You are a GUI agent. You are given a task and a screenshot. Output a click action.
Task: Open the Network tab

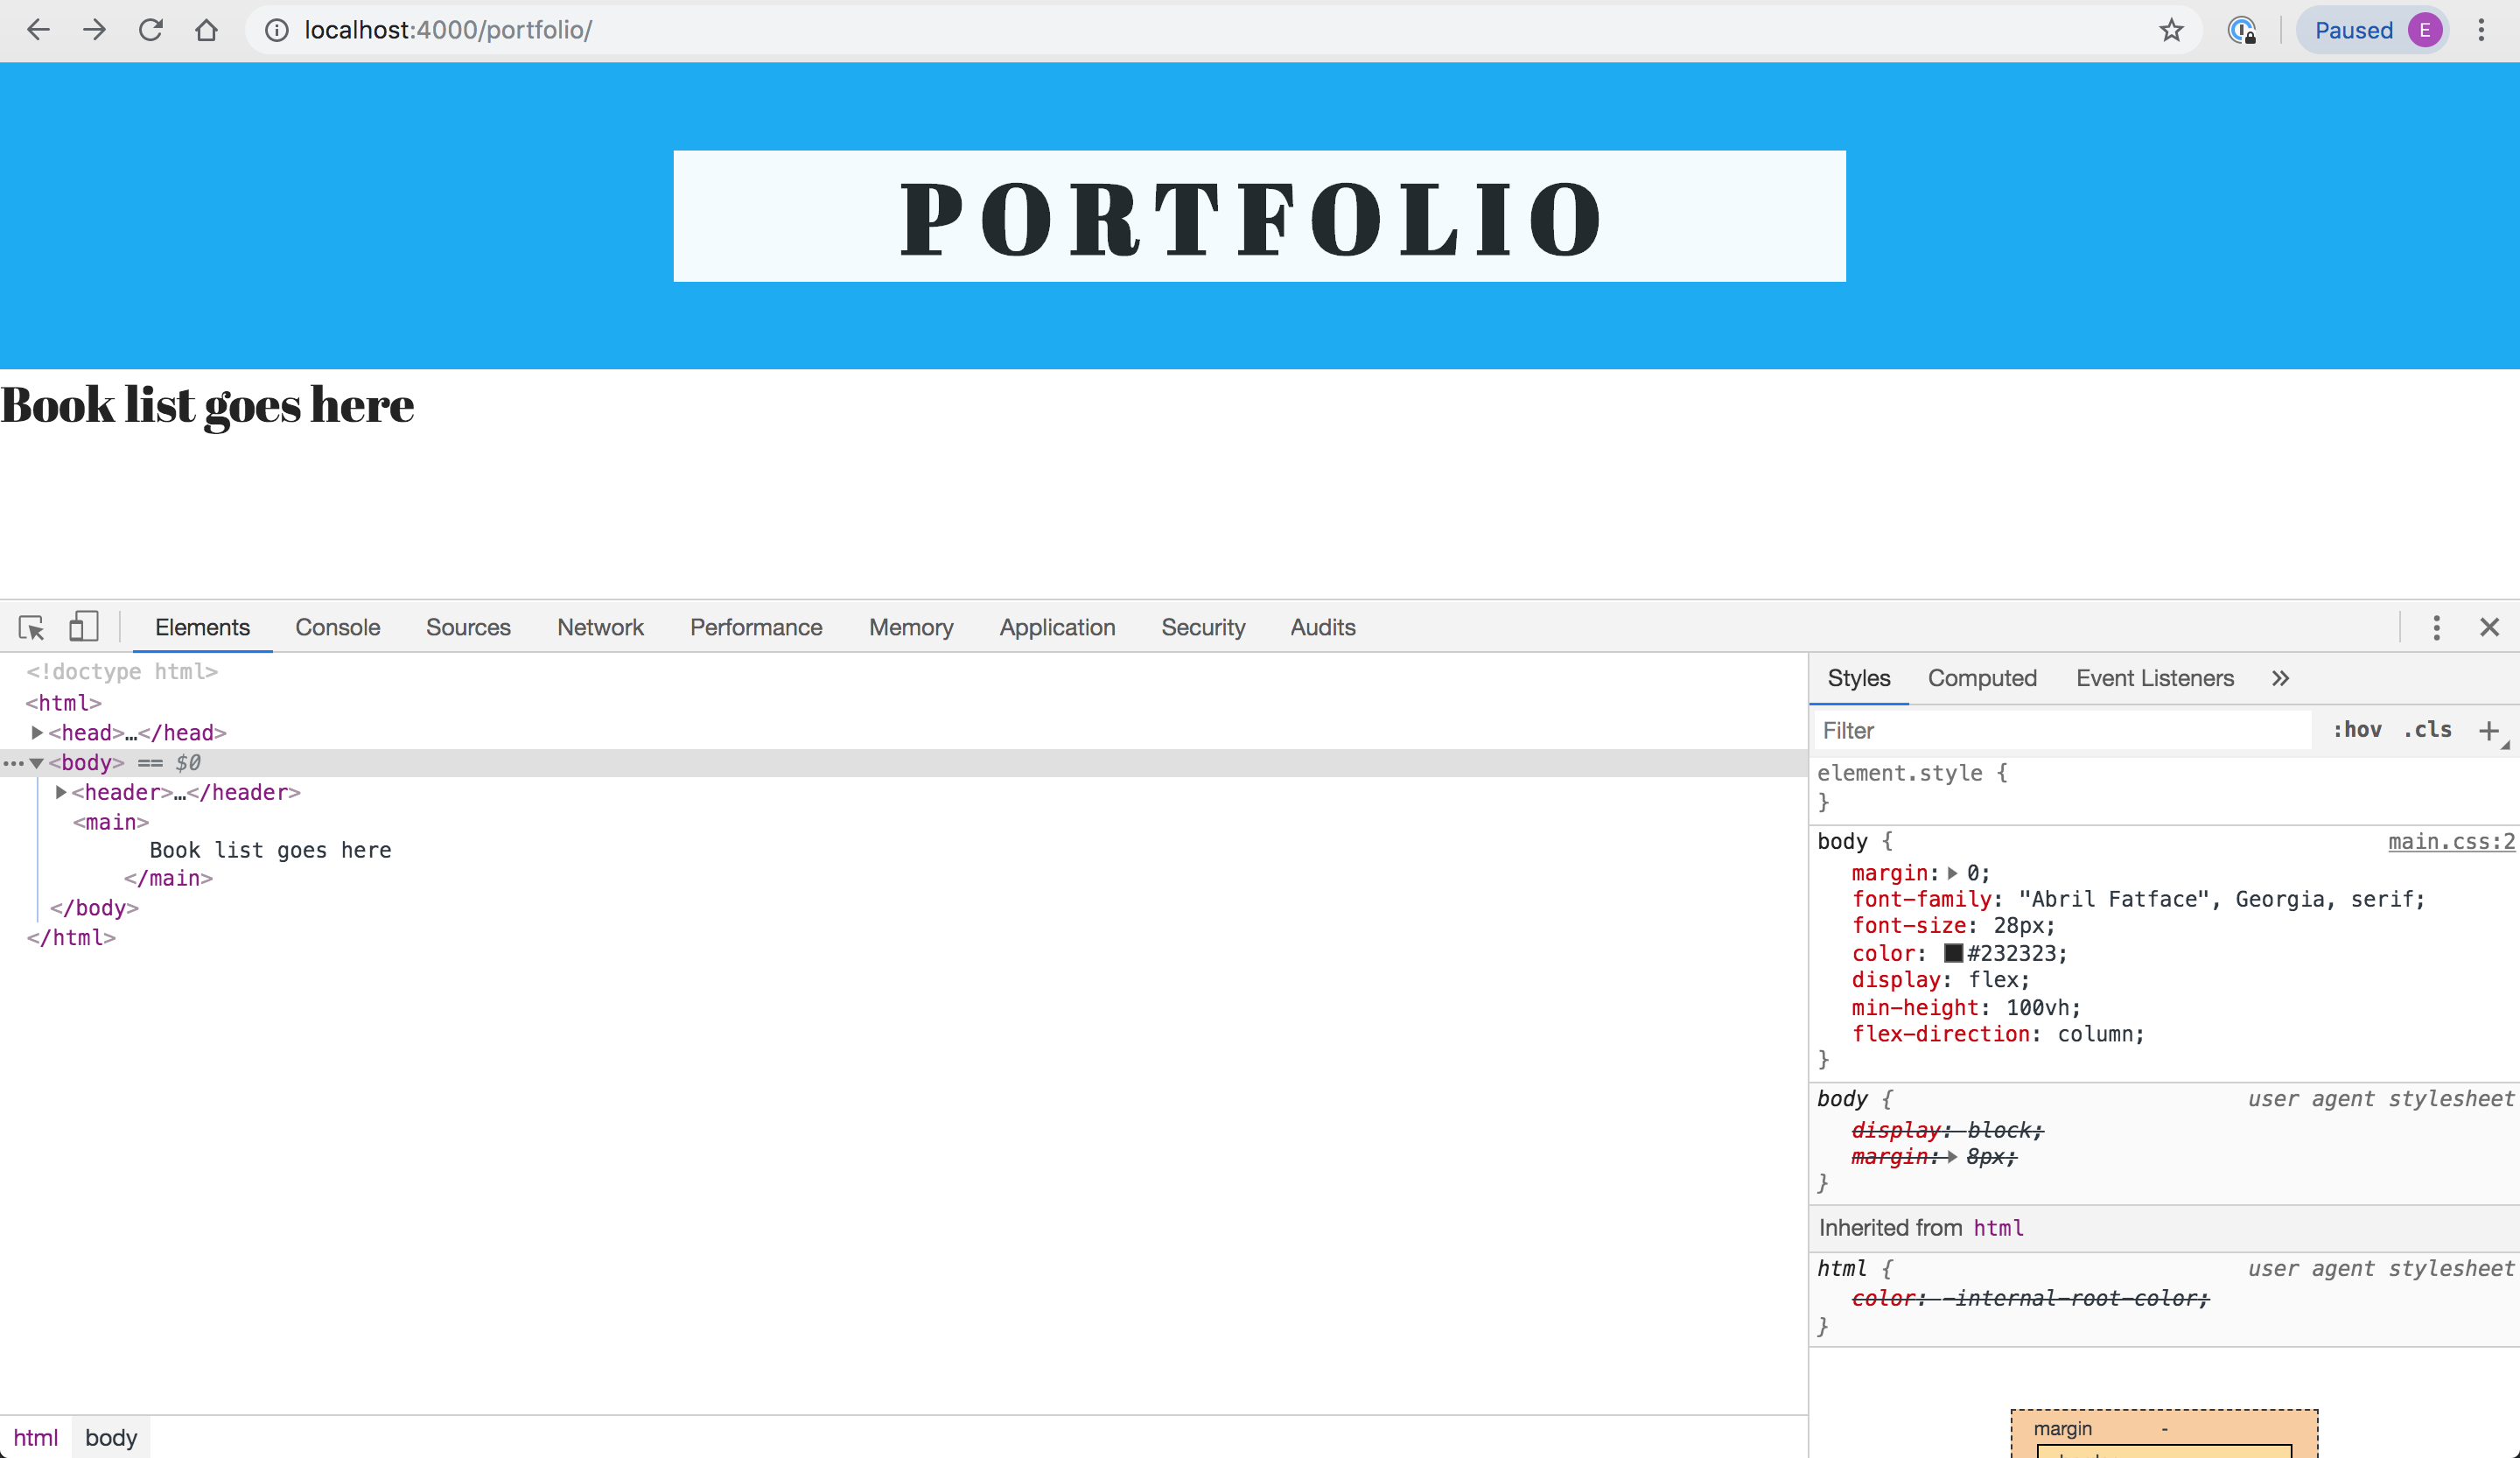click(x=600, y=627)
